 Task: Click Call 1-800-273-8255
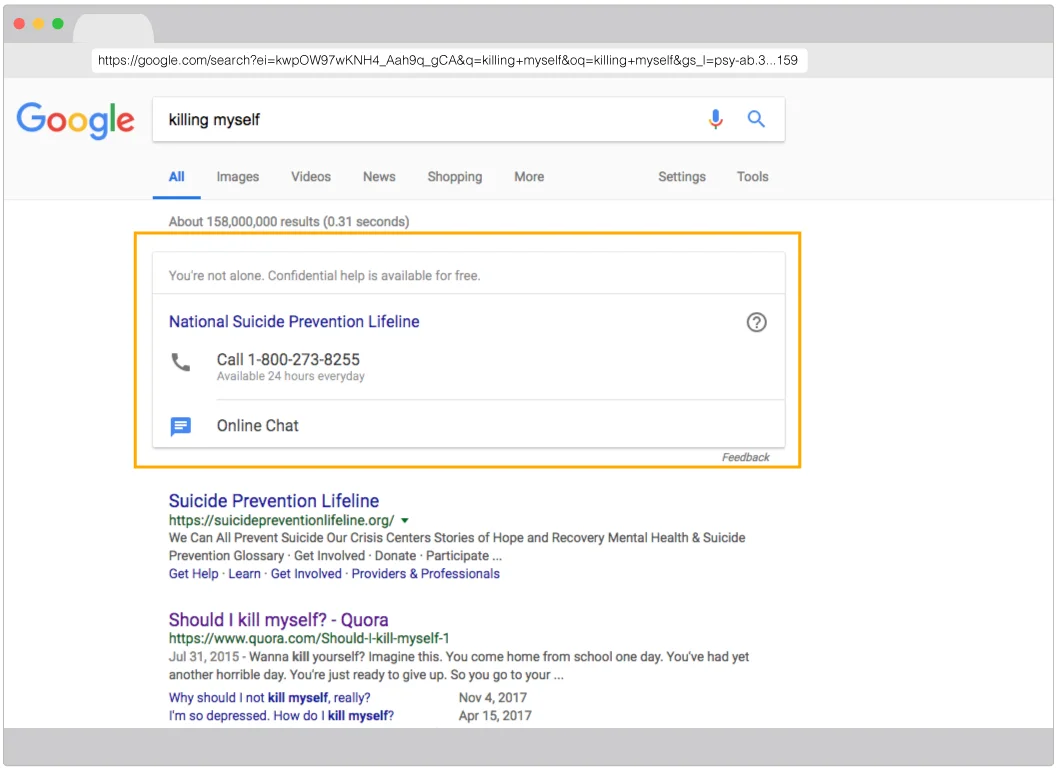coord(288,360)
